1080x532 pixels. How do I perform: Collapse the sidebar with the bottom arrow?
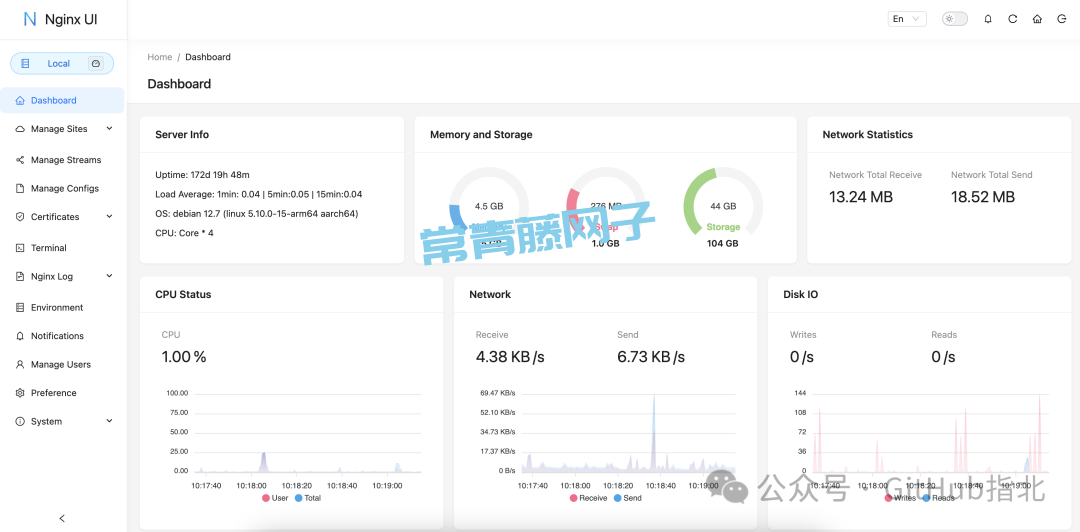(x=62, y=518)
